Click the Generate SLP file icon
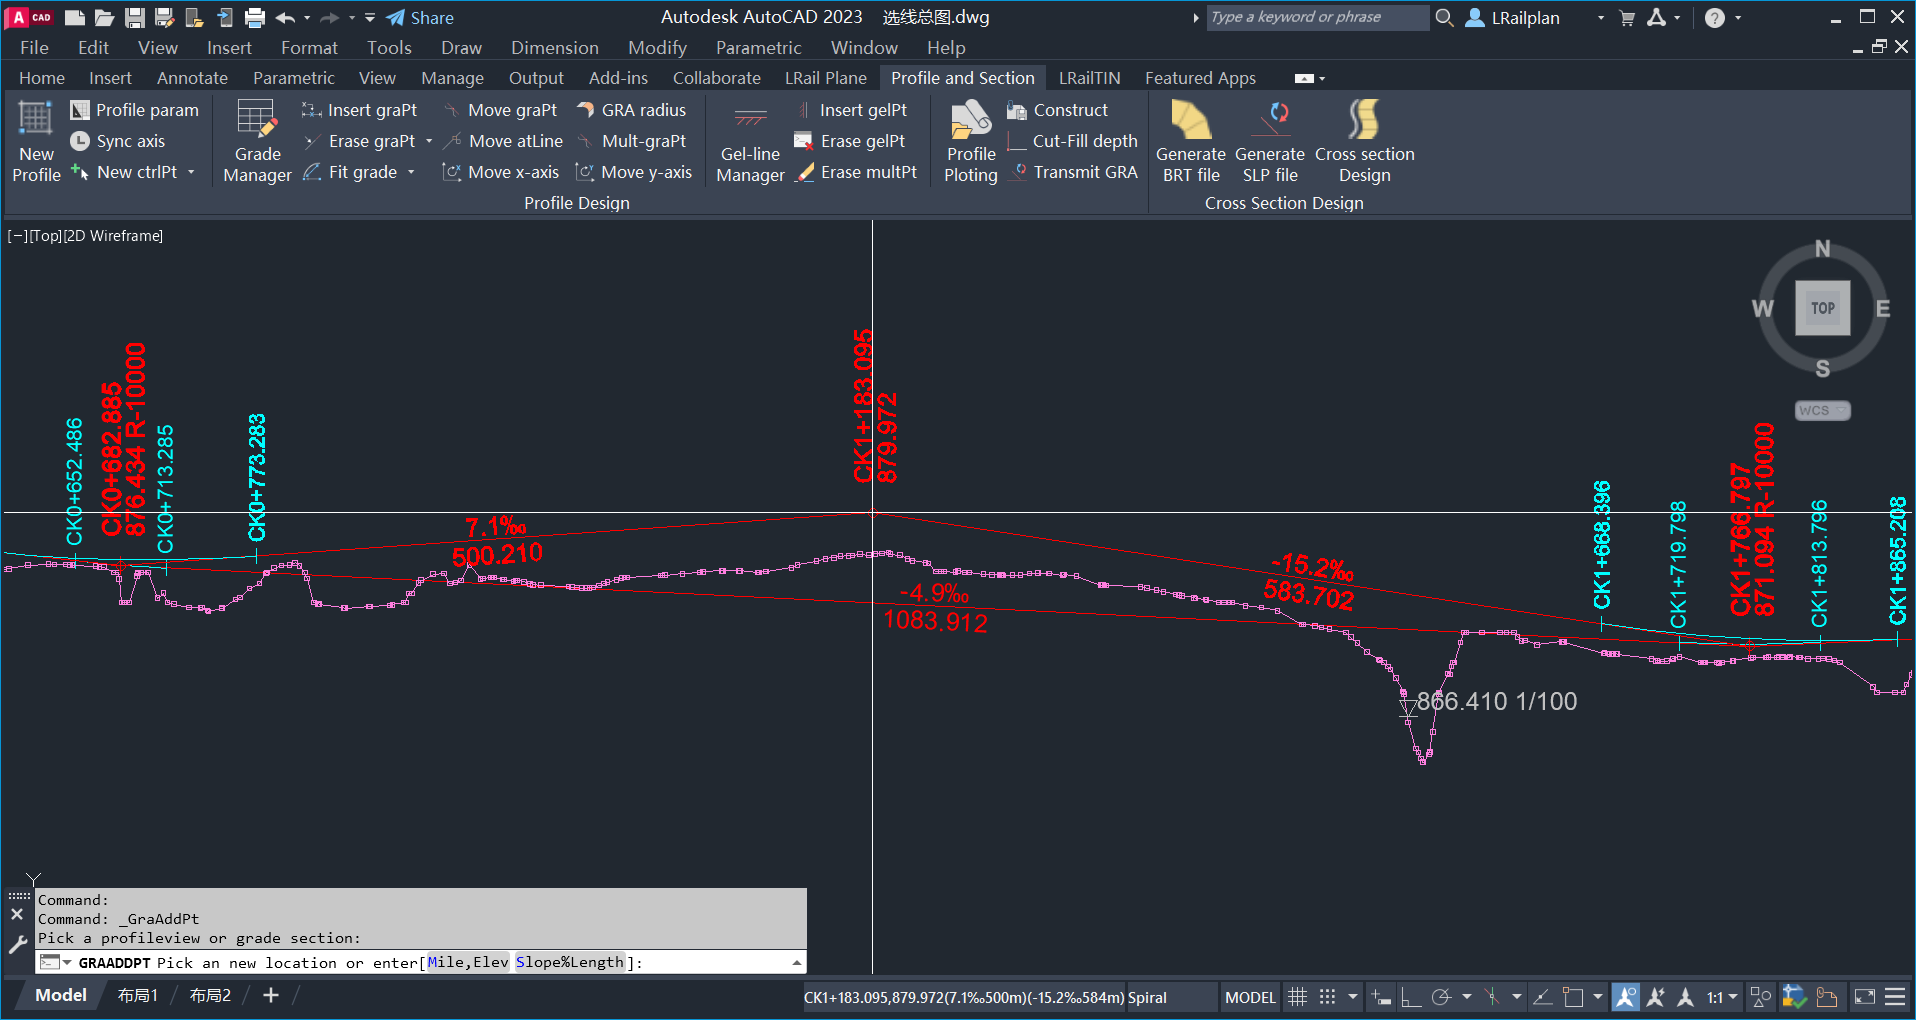Viewport: 1916px width, 1020px height. 1271,118
